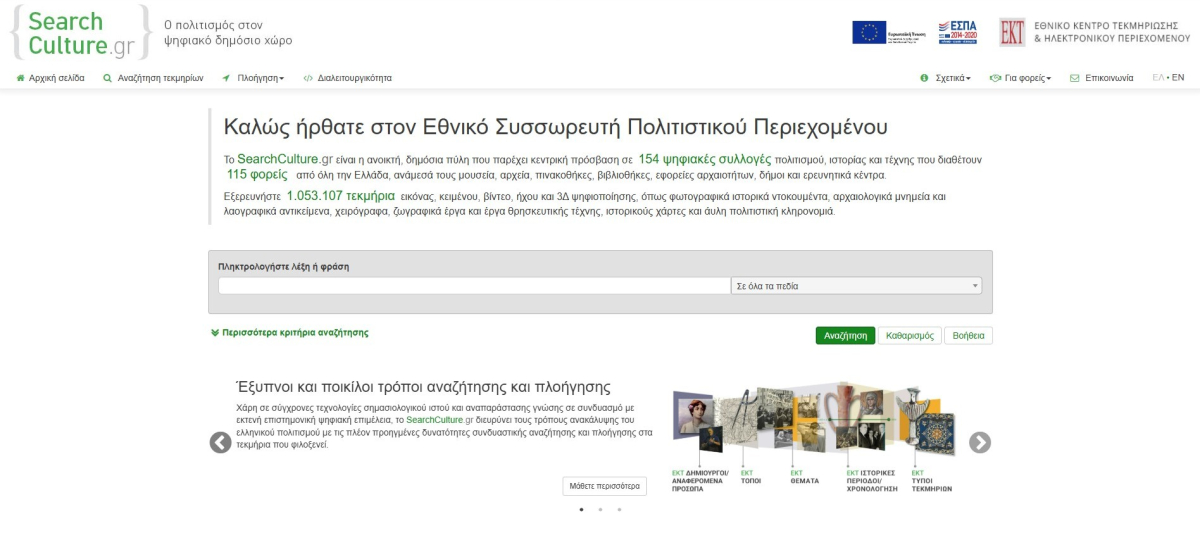Click the Καθαρισμός clear button

point(910,336)
